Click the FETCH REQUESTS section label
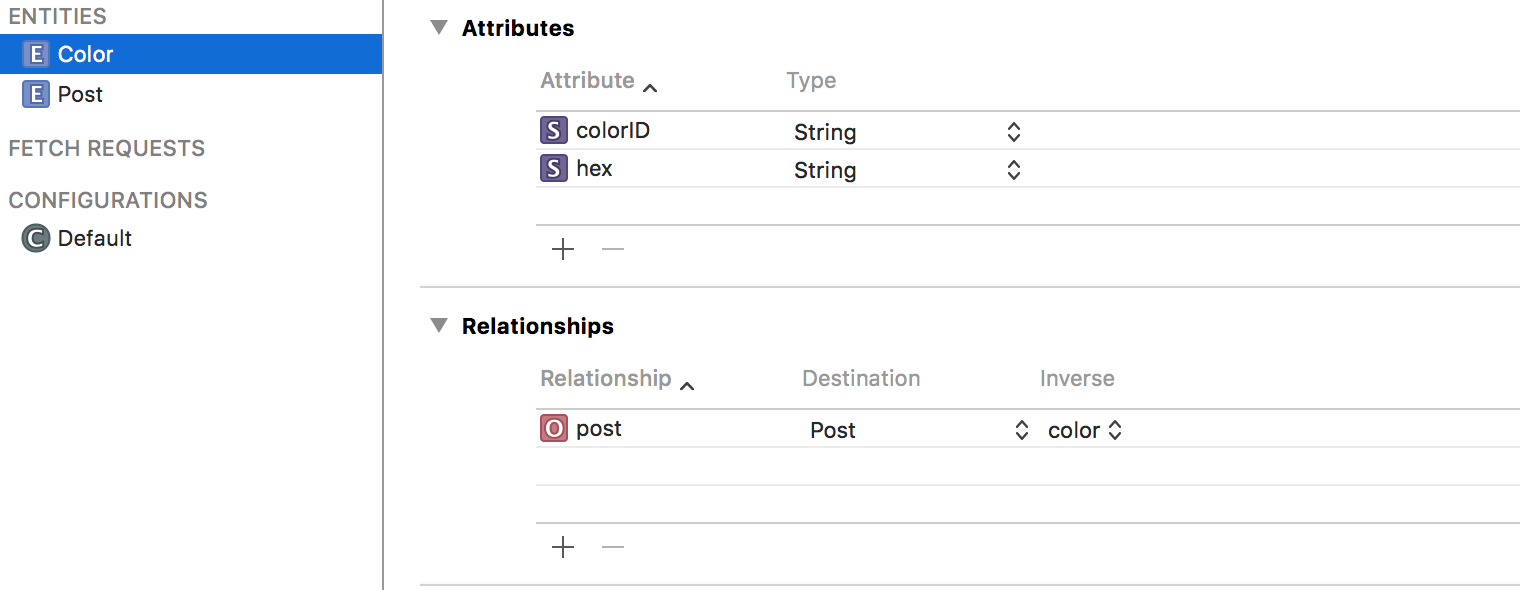 pyautogui.click(x=106, y=148)
